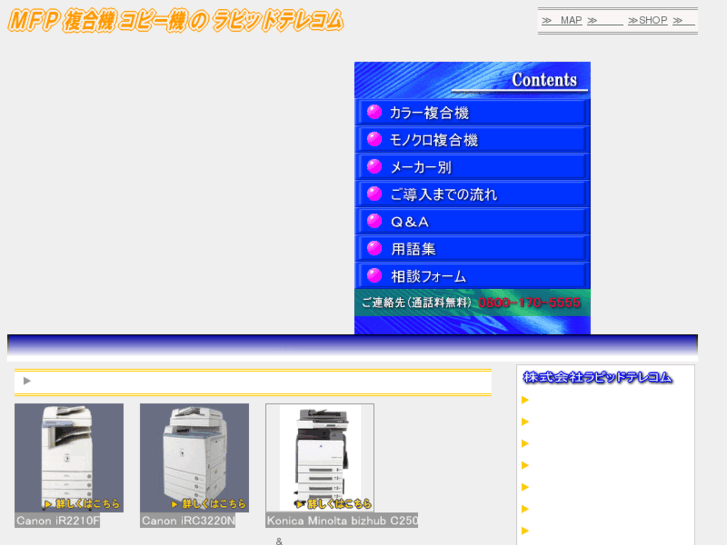The width and height of the screenshot is (727, 545).
Task: Click 詳しくはこちら on bizhub C250 image
Action: [334, 504]
